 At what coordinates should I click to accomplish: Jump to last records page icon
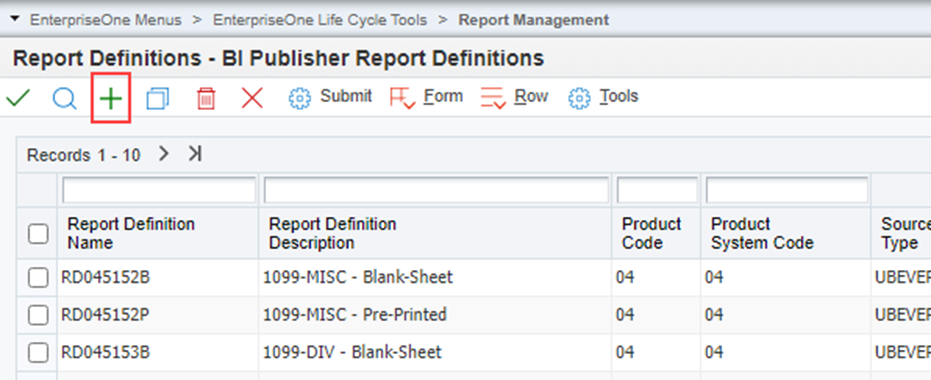pyautogui.click(x=195, y=154)
